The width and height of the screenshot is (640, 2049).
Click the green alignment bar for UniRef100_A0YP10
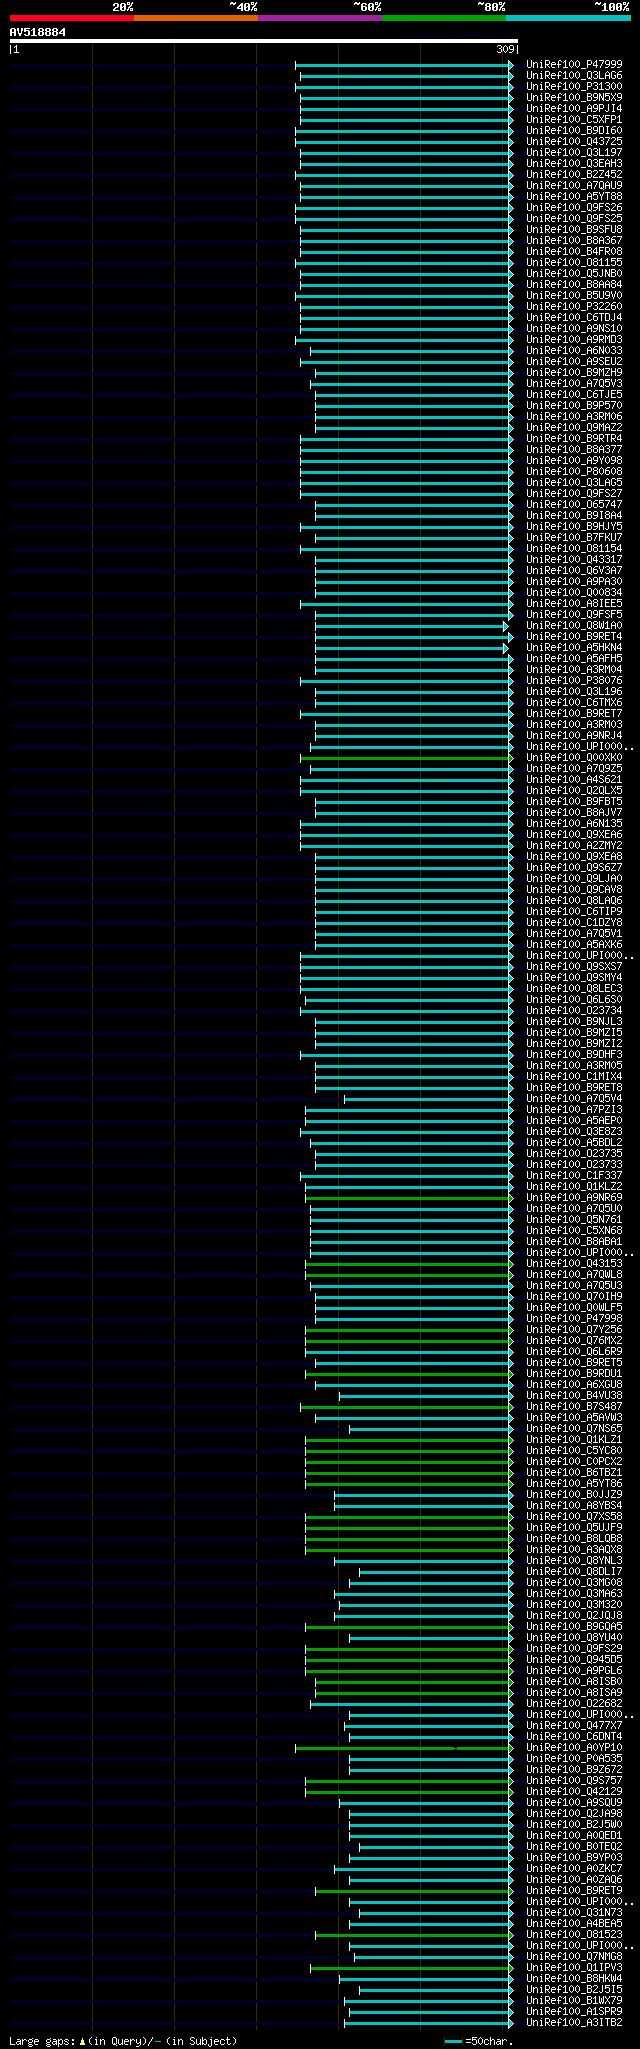tap(403, 1748)
